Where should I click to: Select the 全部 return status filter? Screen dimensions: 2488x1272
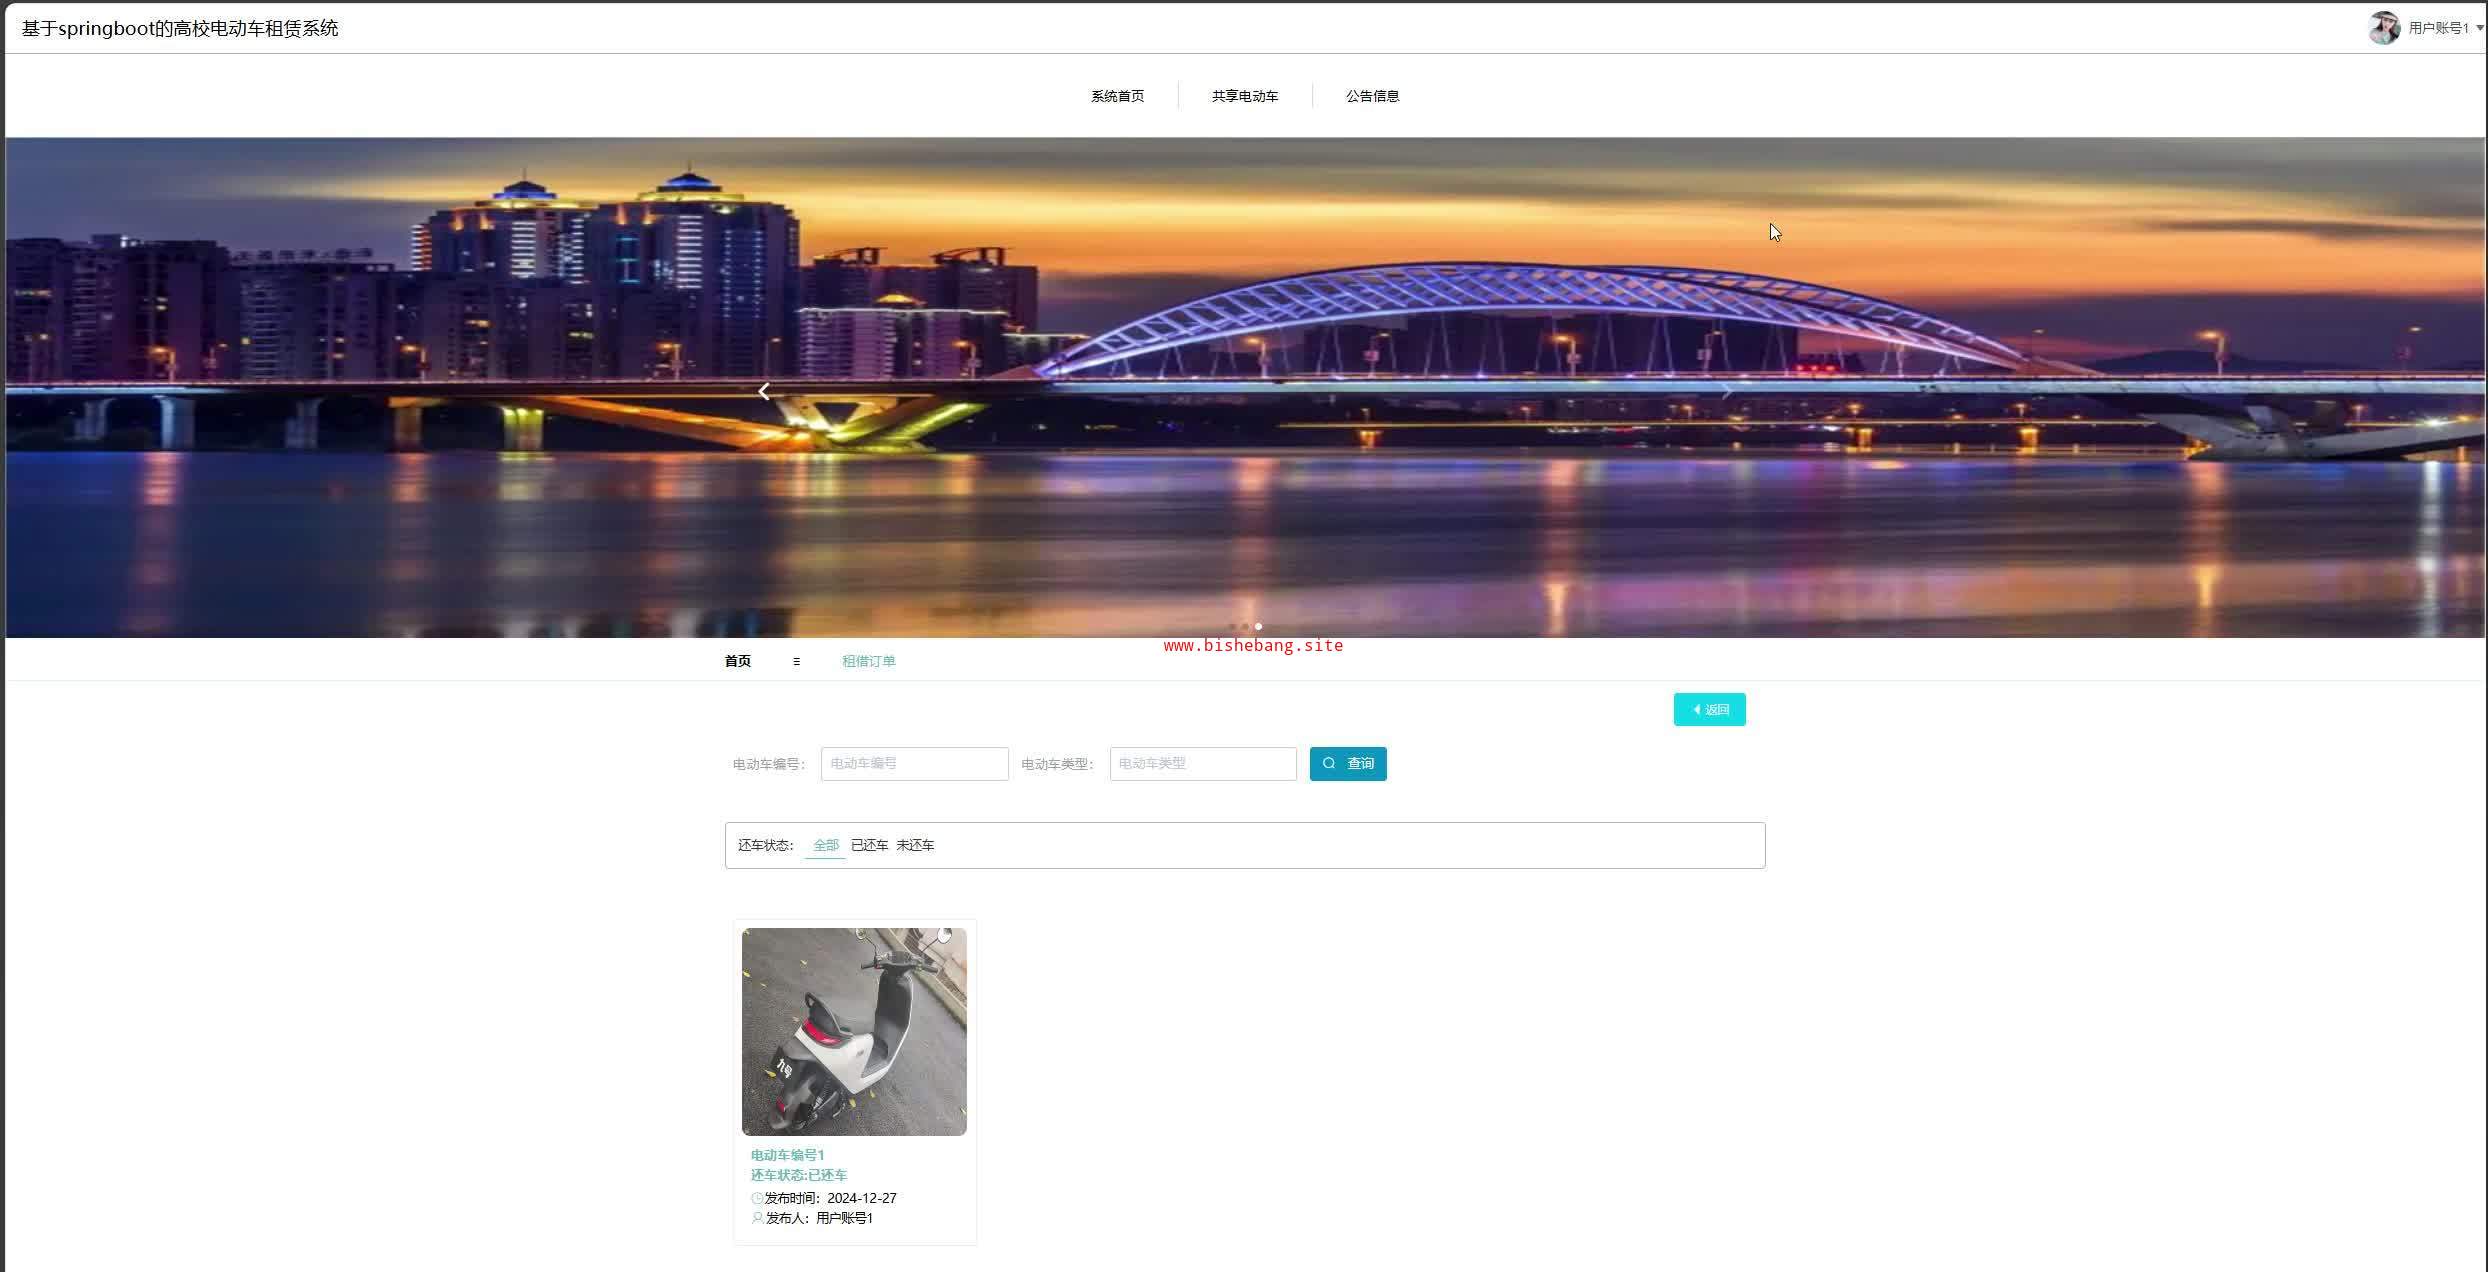click(x=825, y=845)
